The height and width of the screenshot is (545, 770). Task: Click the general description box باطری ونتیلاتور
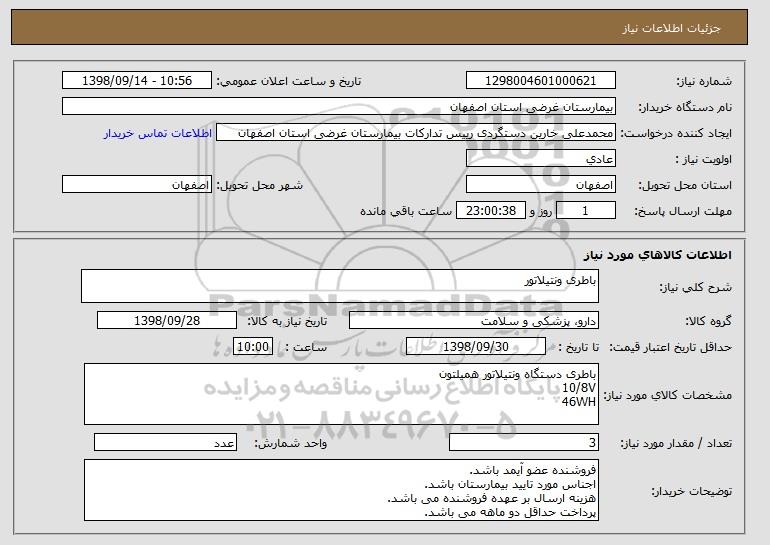[x=340, y=286]
